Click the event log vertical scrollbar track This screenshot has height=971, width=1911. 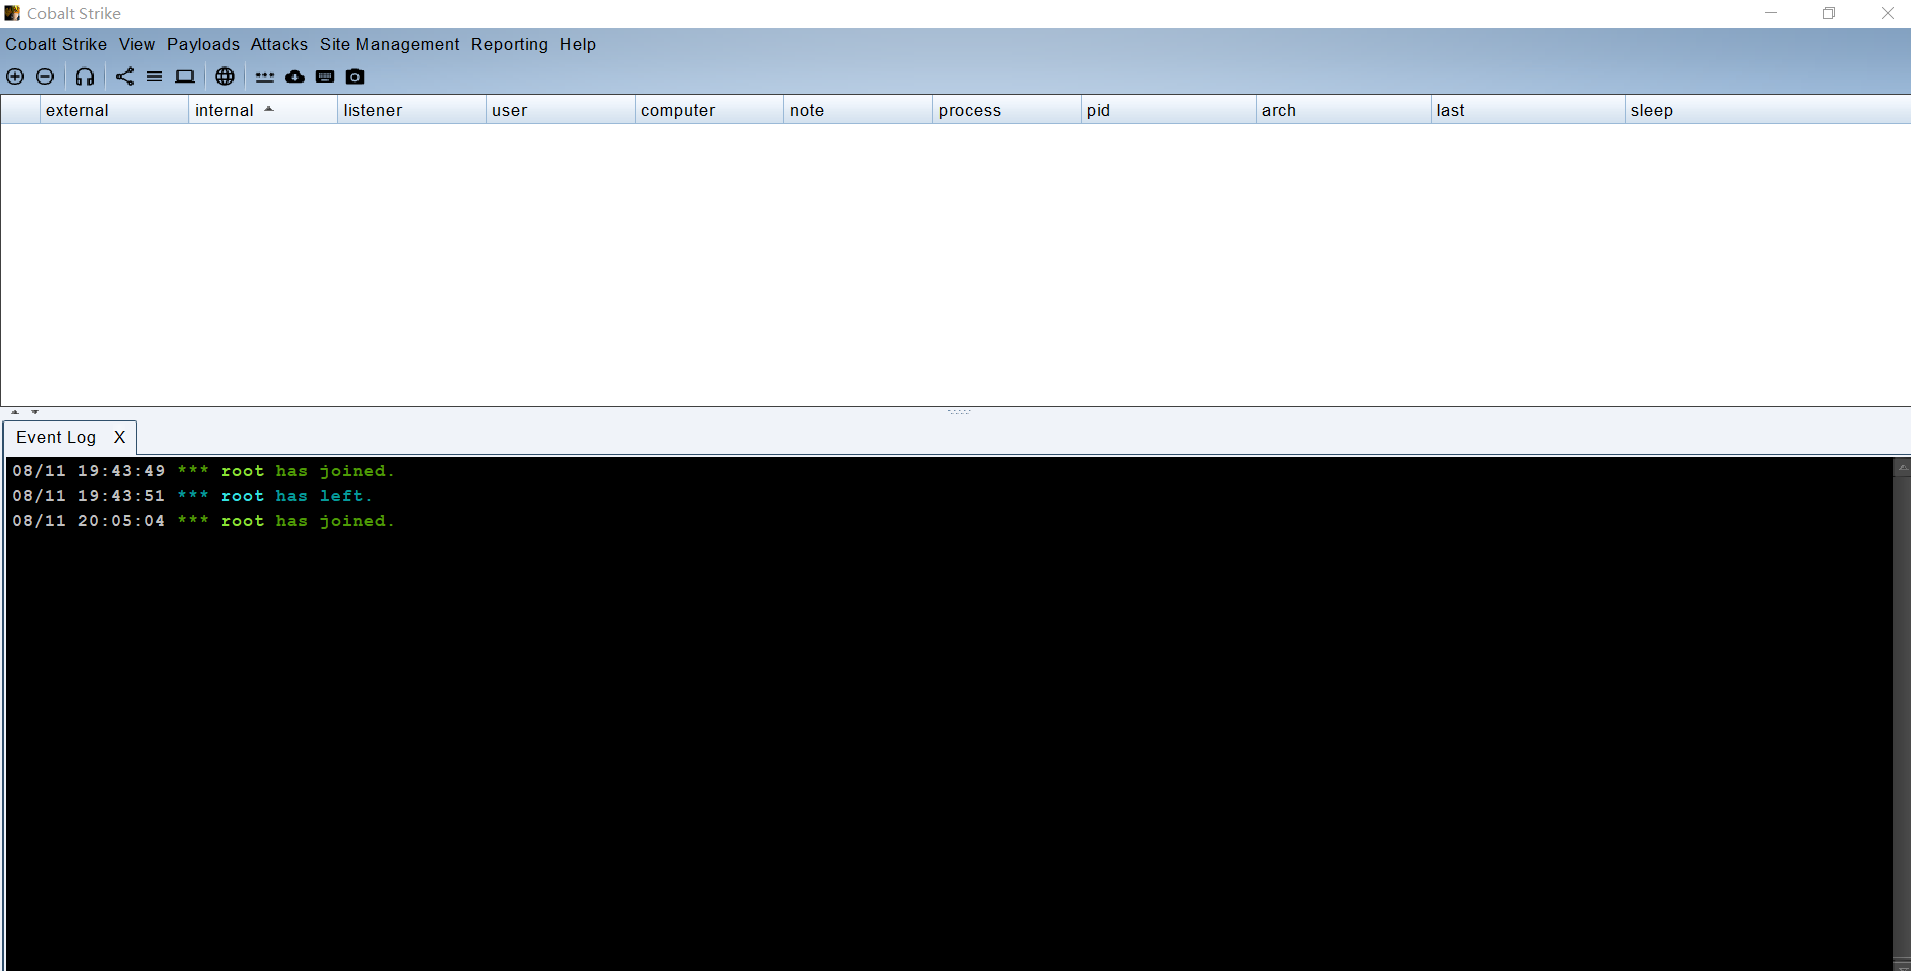[1902, 715]
